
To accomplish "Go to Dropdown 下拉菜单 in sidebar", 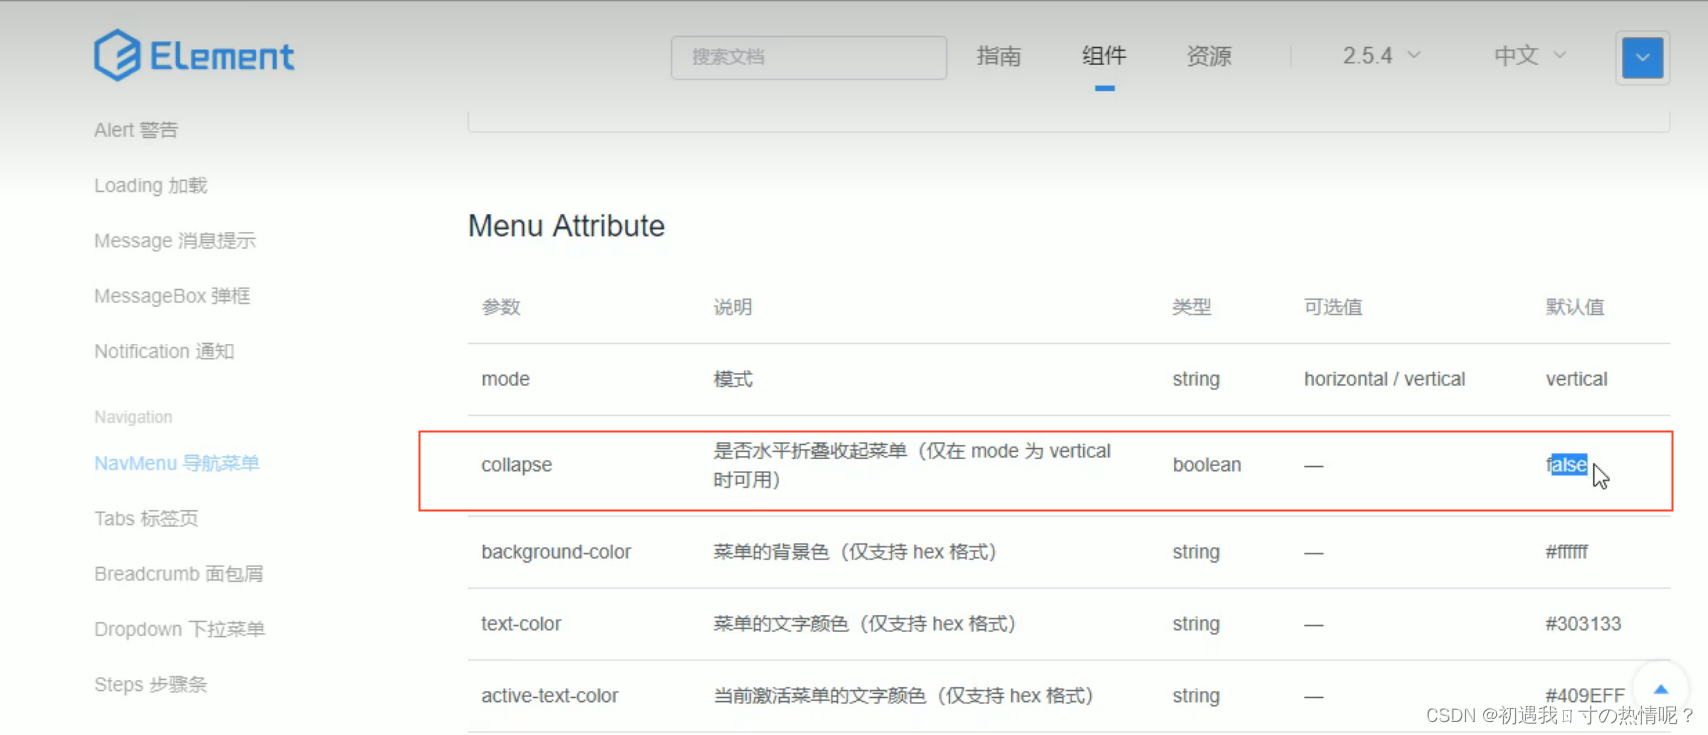I will [x=180, y=629].
